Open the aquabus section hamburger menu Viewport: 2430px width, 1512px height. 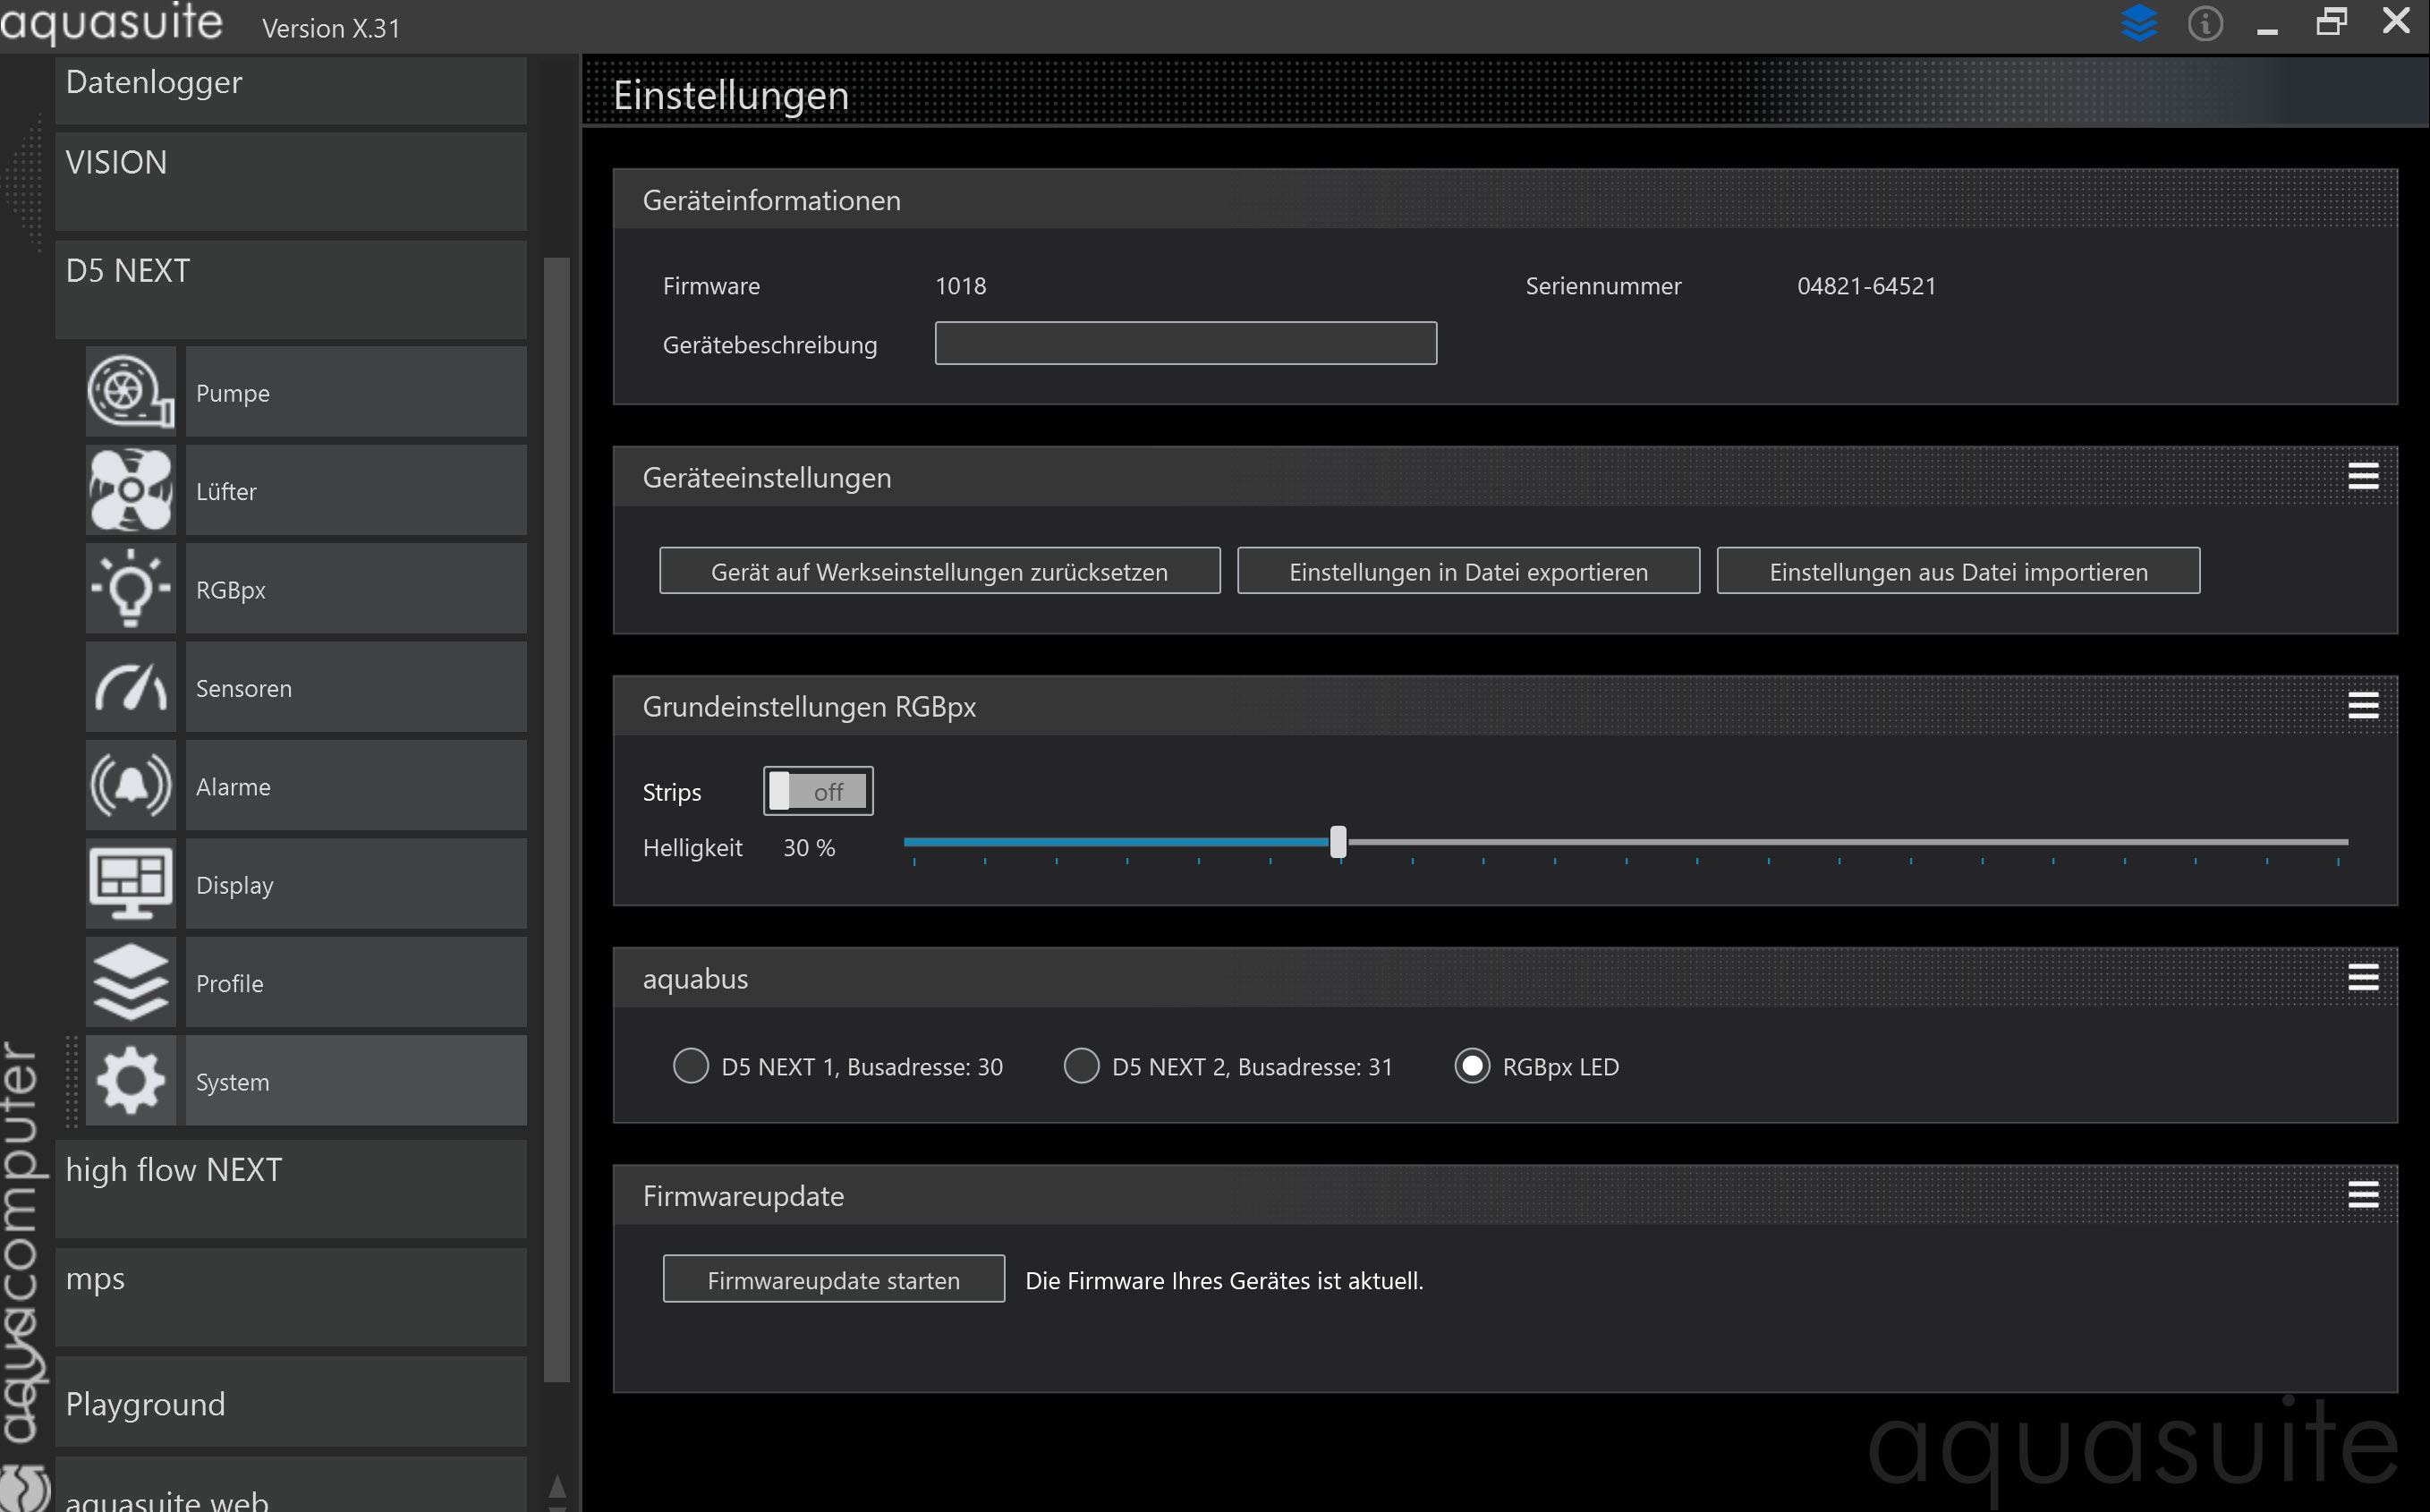pos(2363,978)
